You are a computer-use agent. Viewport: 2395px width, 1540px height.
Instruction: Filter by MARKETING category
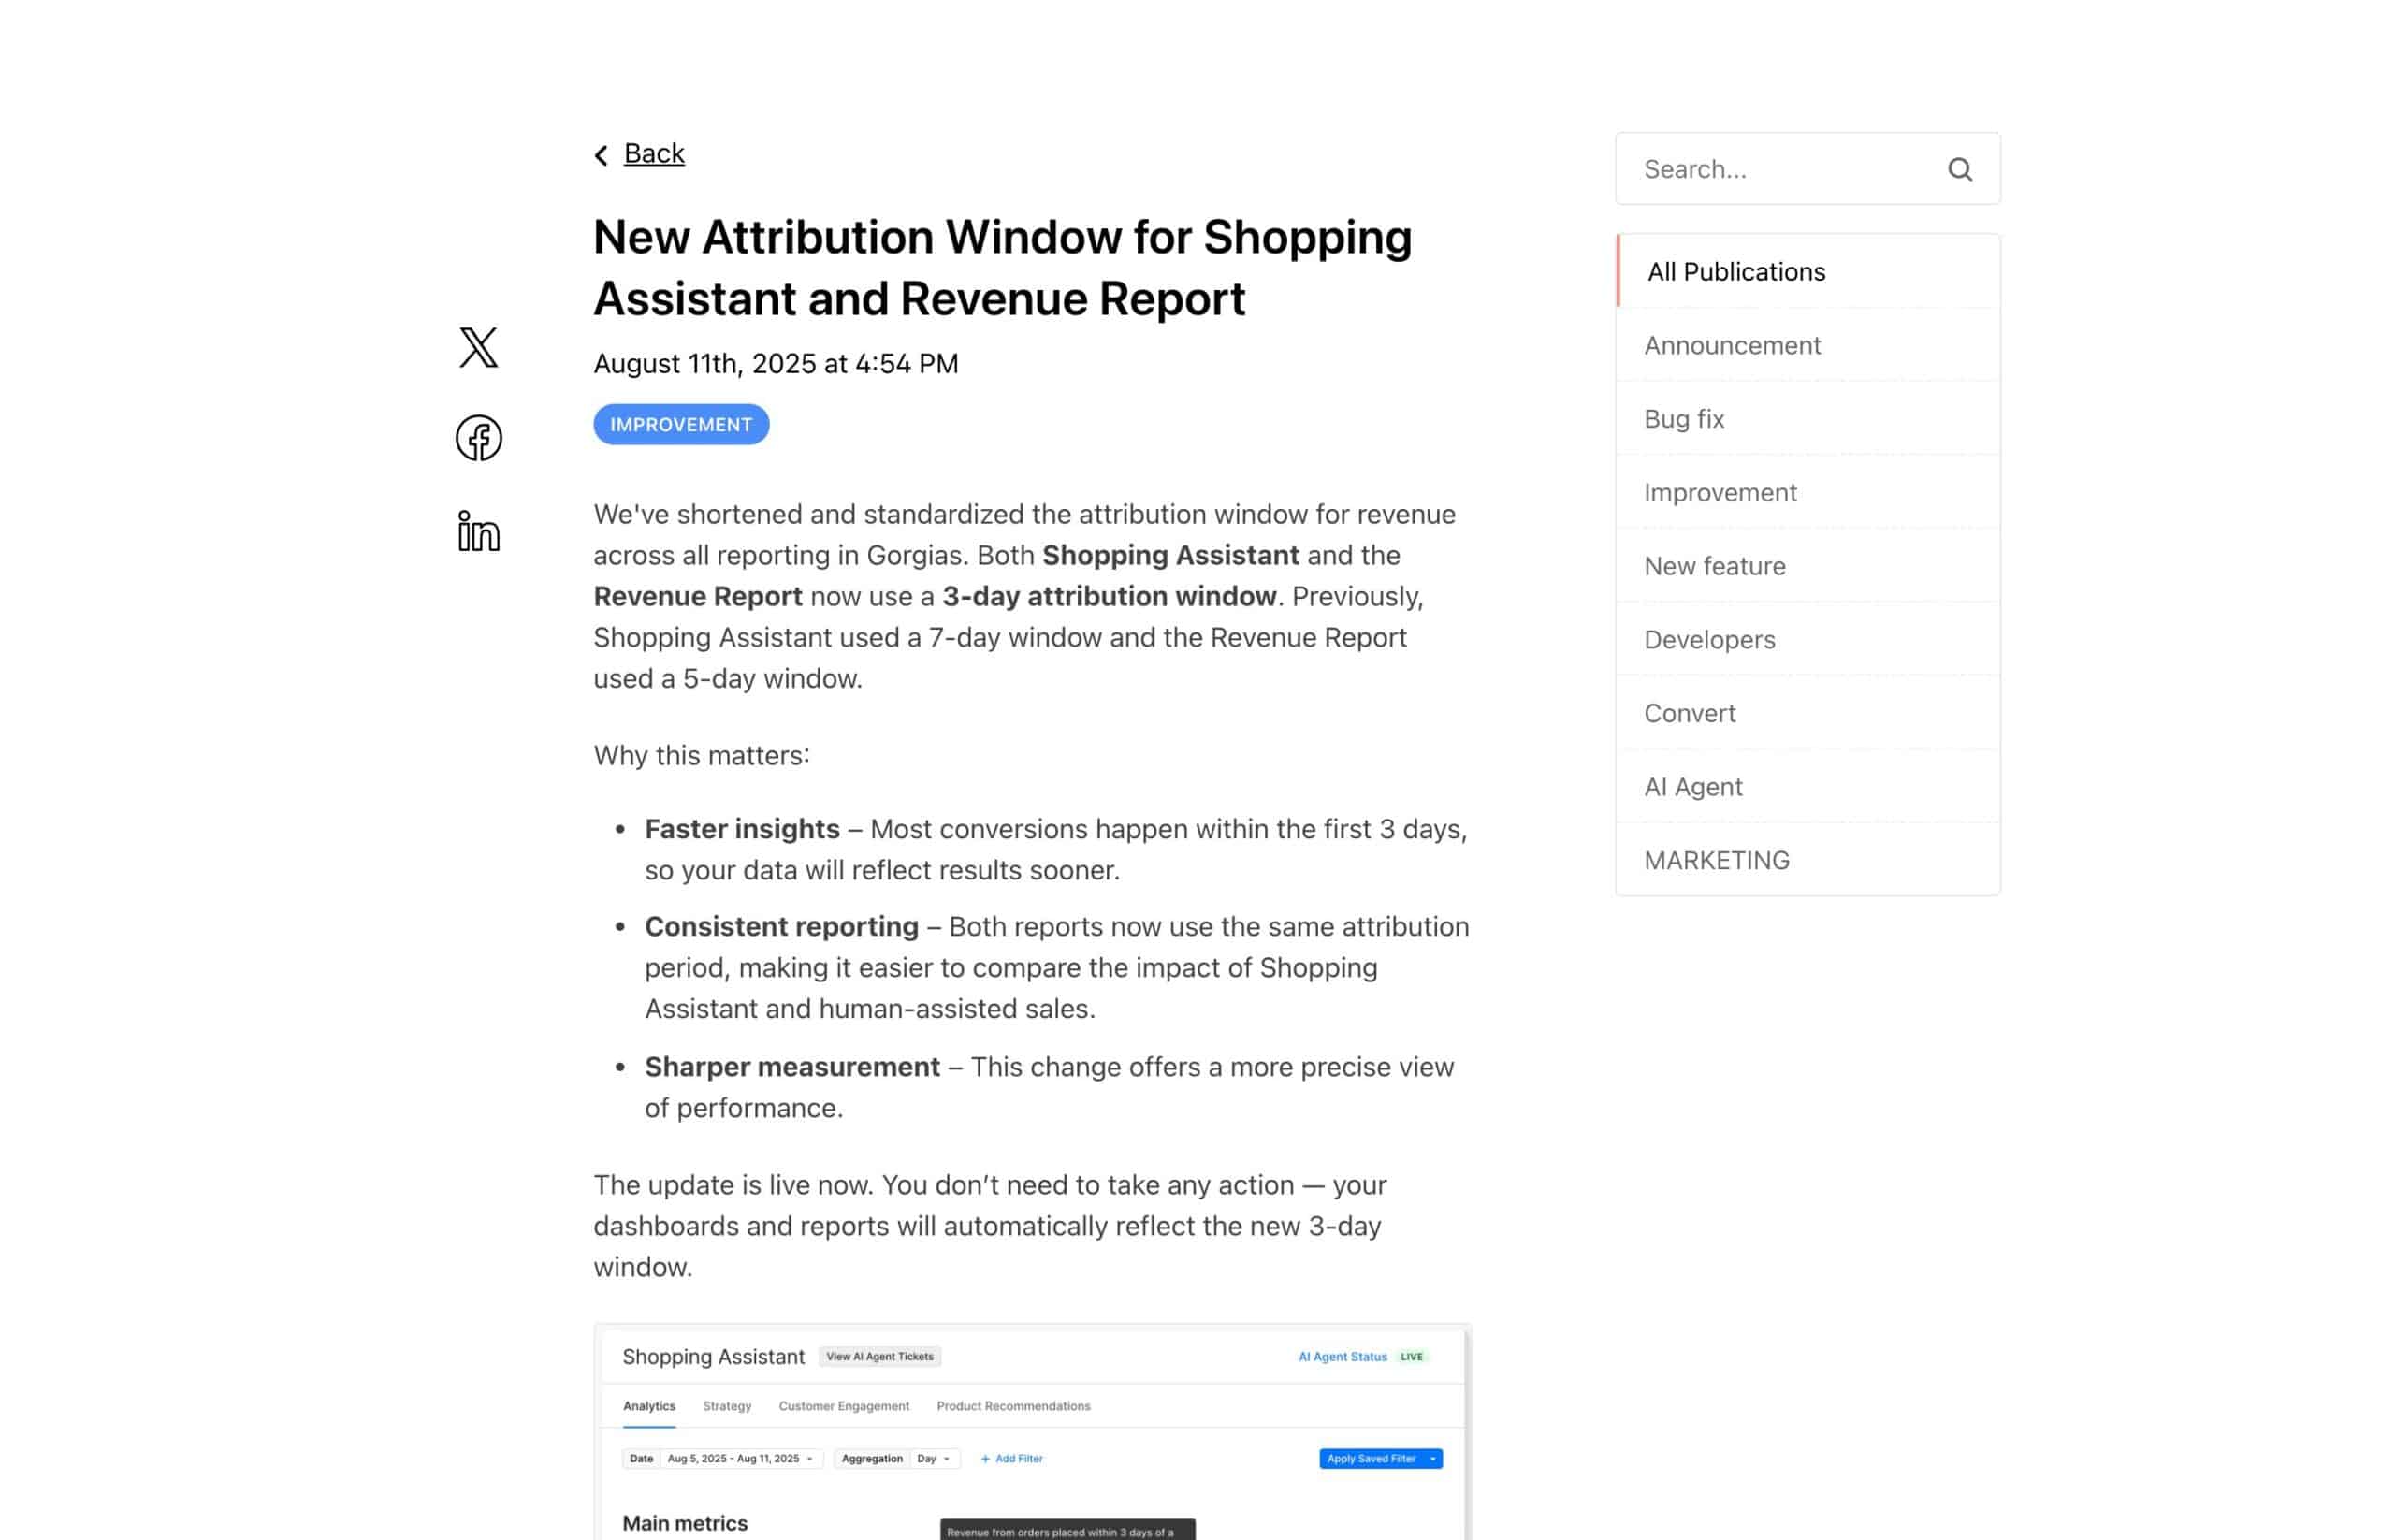coord(1807,860)
